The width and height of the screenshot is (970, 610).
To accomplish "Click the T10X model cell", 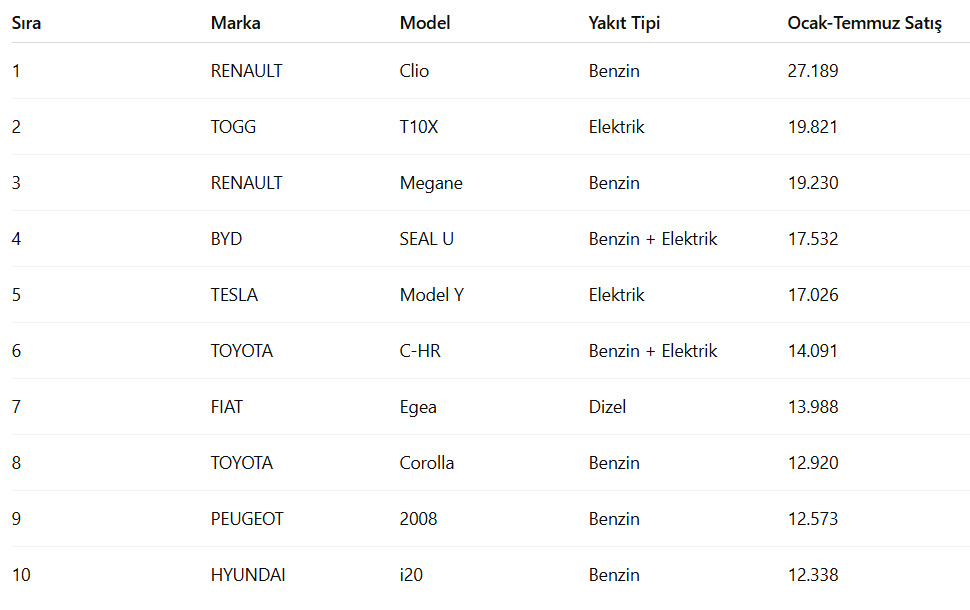I will [x=419, y=127].
